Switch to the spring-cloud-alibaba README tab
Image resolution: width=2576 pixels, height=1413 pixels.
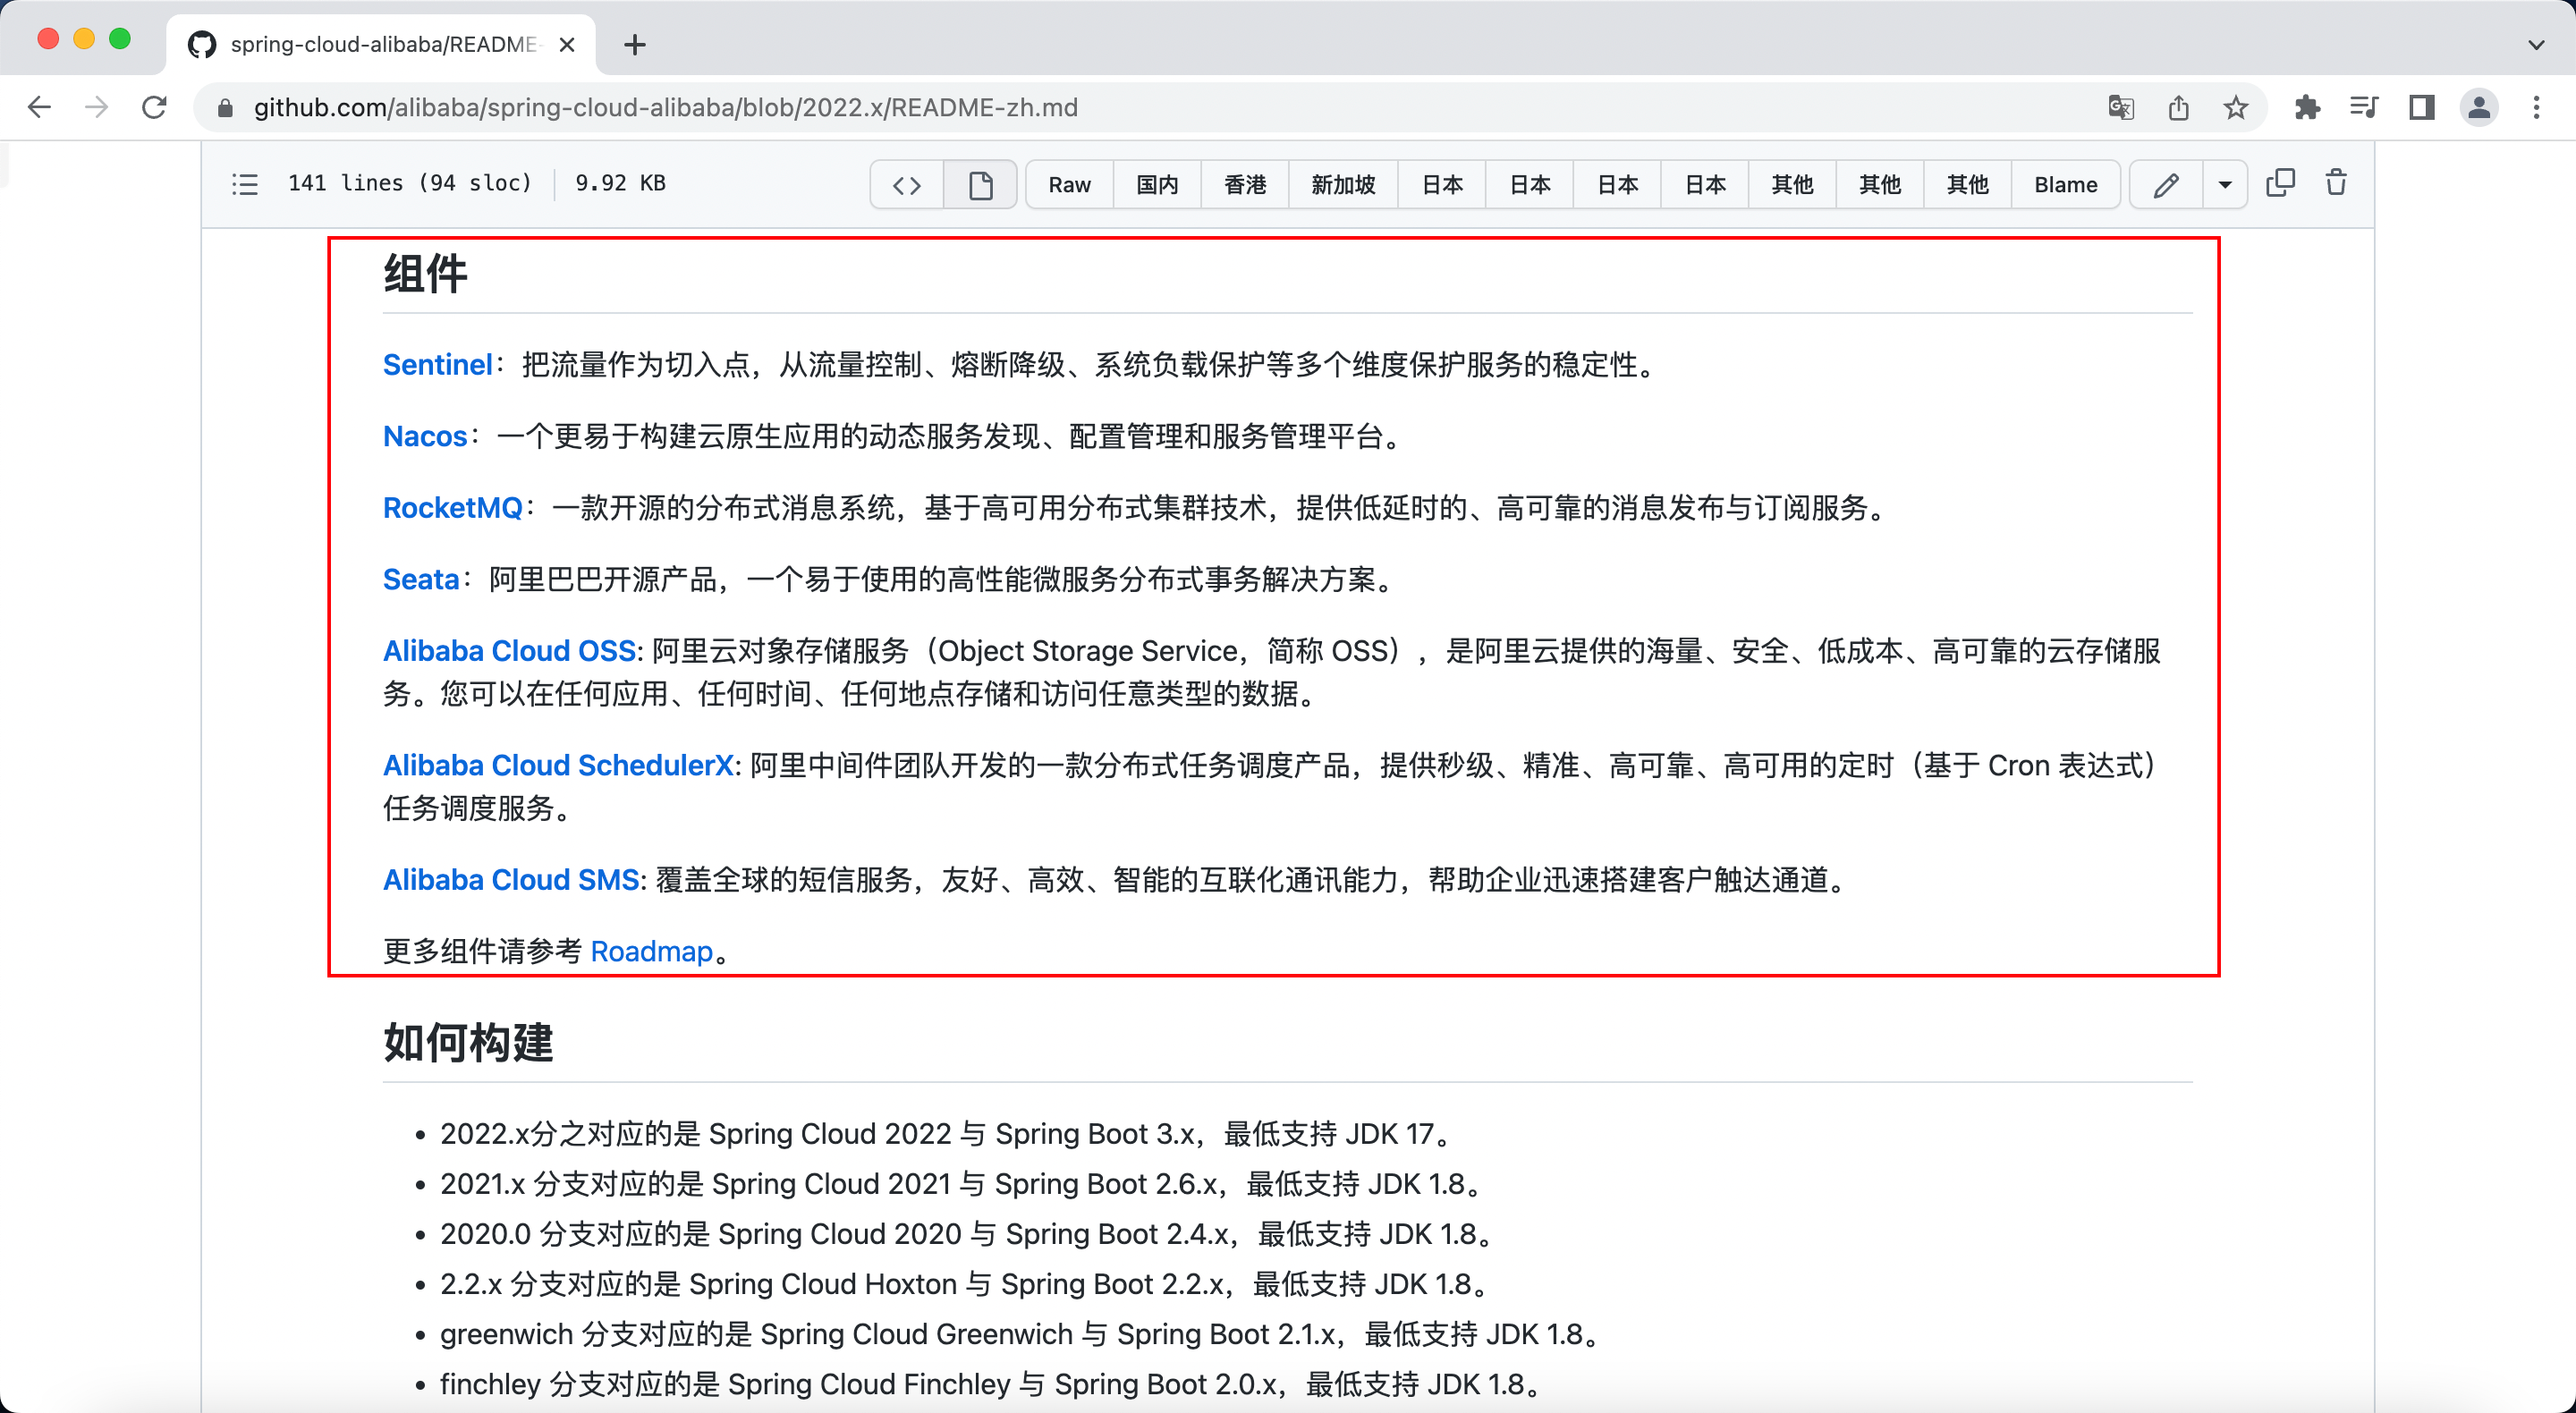pyautogui.click(x=381, y=44)
